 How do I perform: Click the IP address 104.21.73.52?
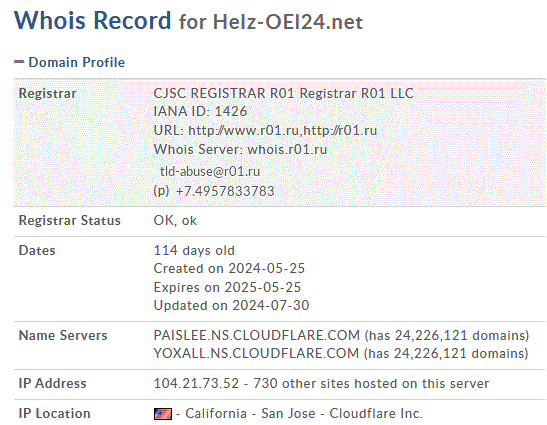[196, 383]
